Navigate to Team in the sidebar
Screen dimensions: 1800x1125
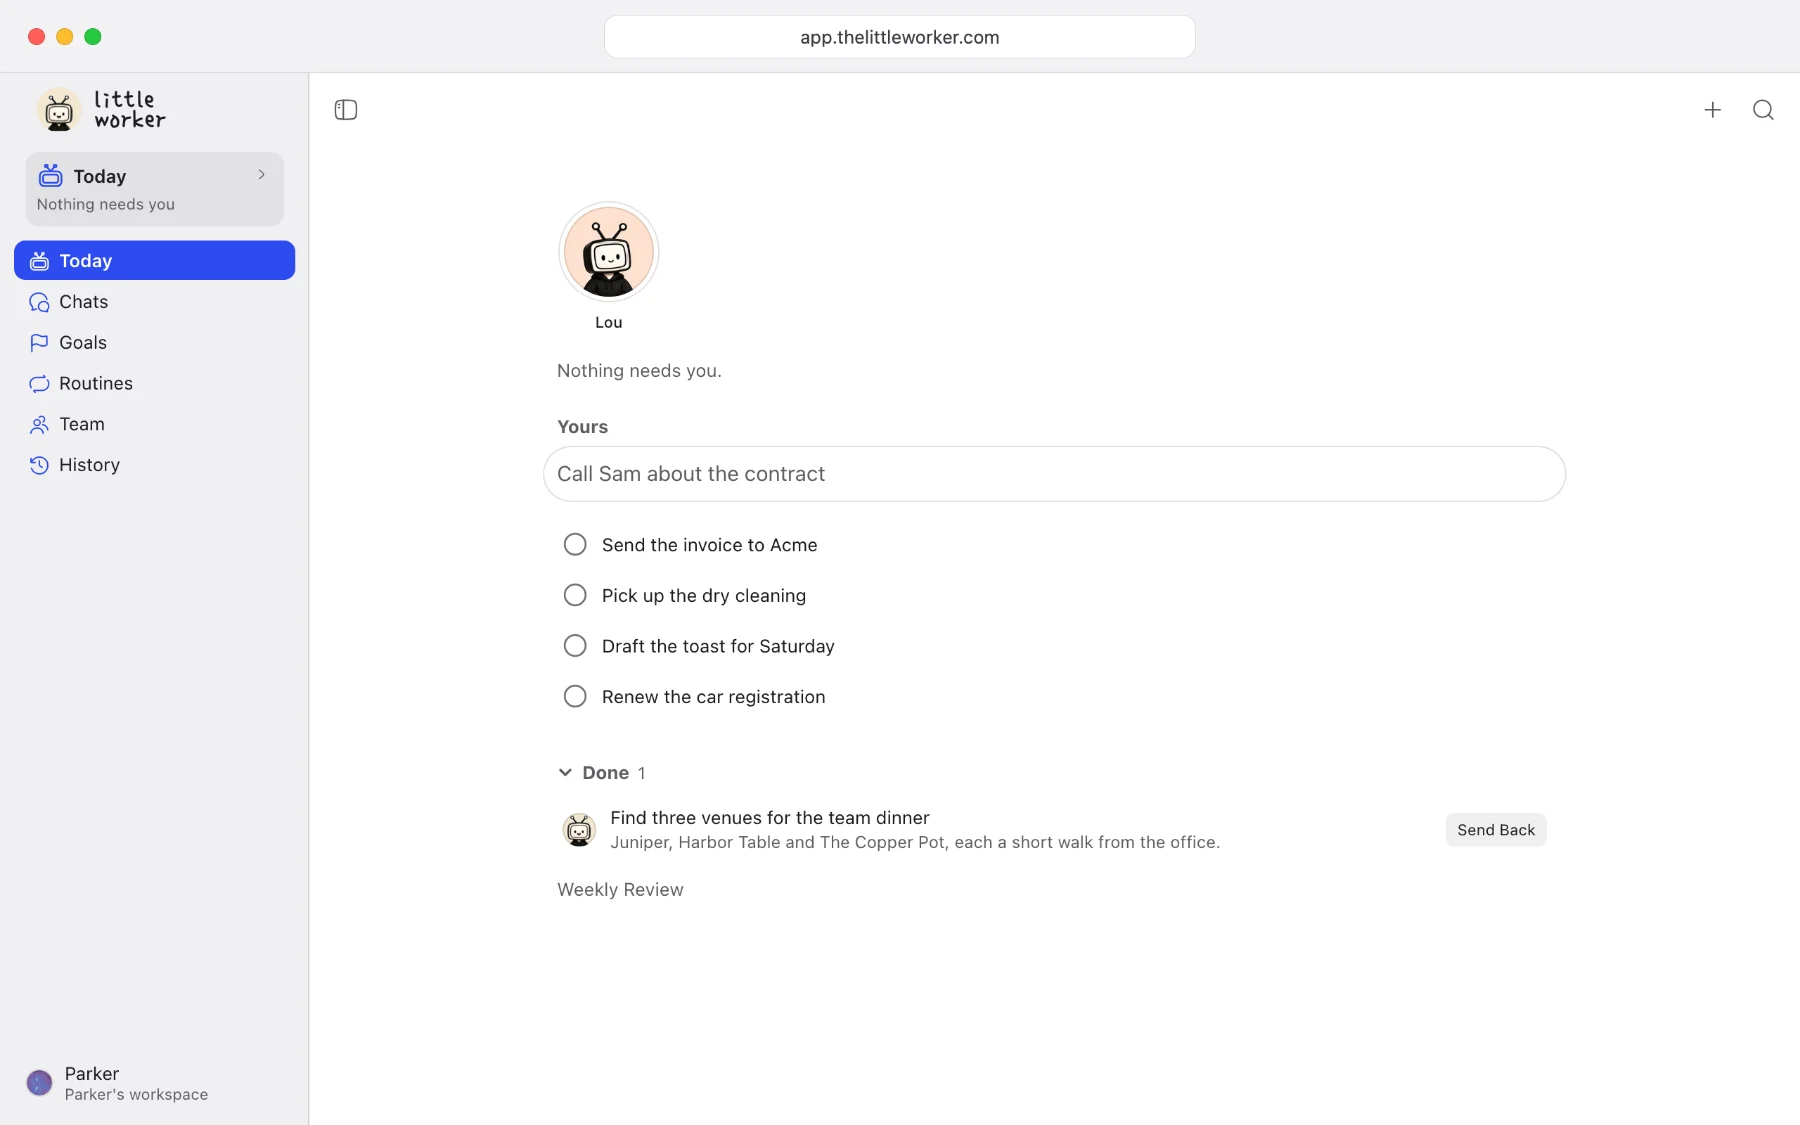coord(155,425)
